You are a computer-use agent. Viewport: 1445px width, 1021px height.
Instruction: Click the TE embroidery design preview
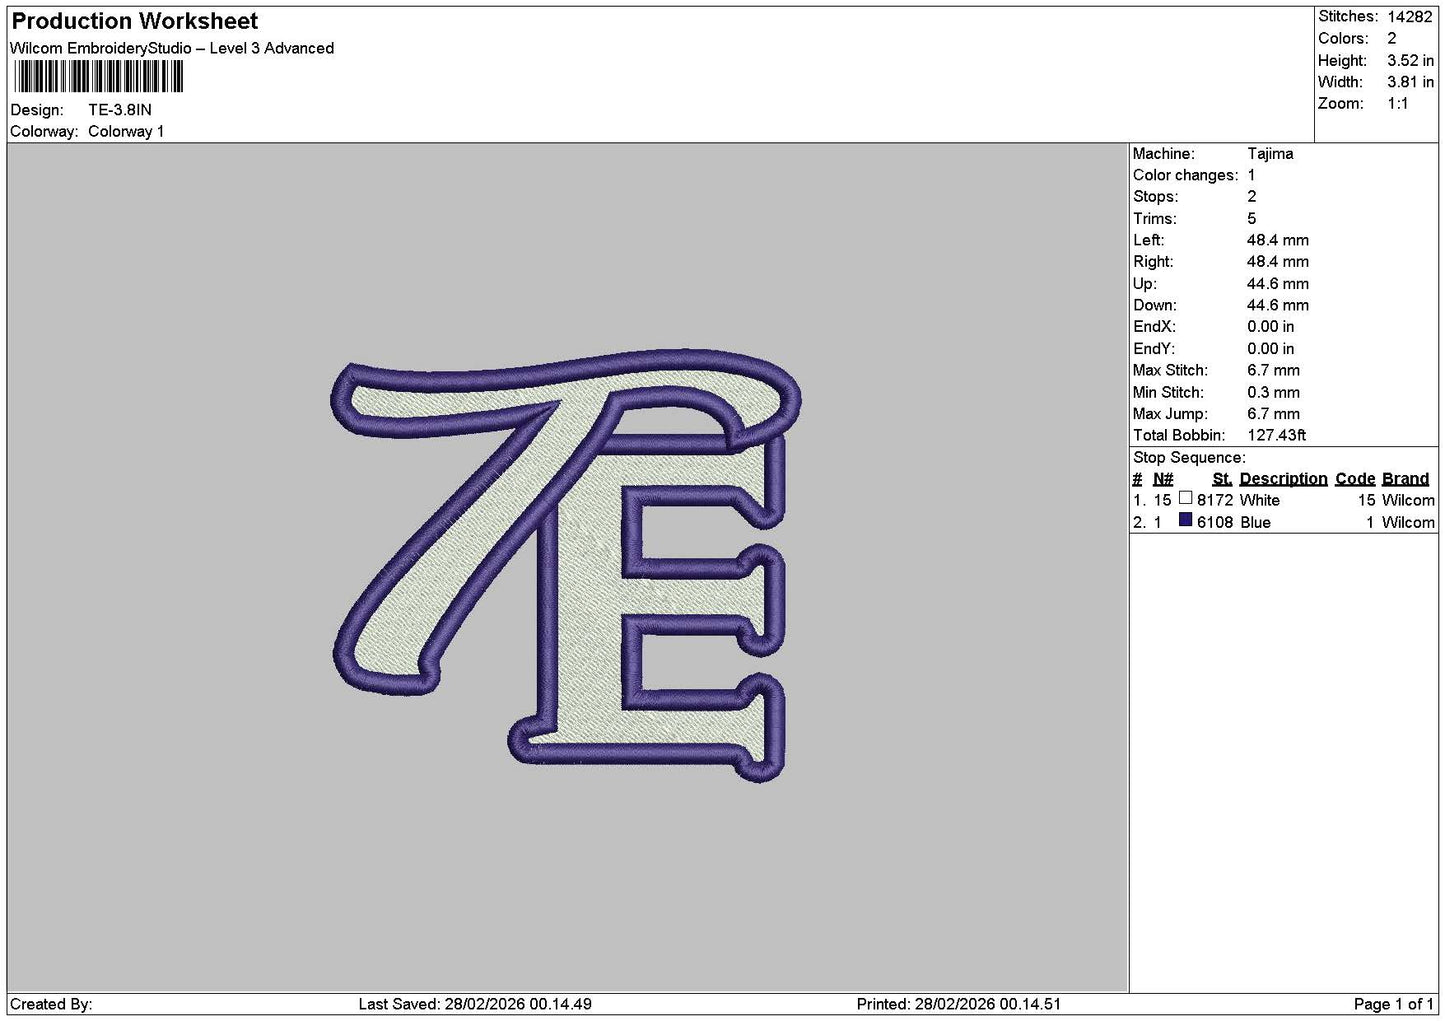[566, 565]
